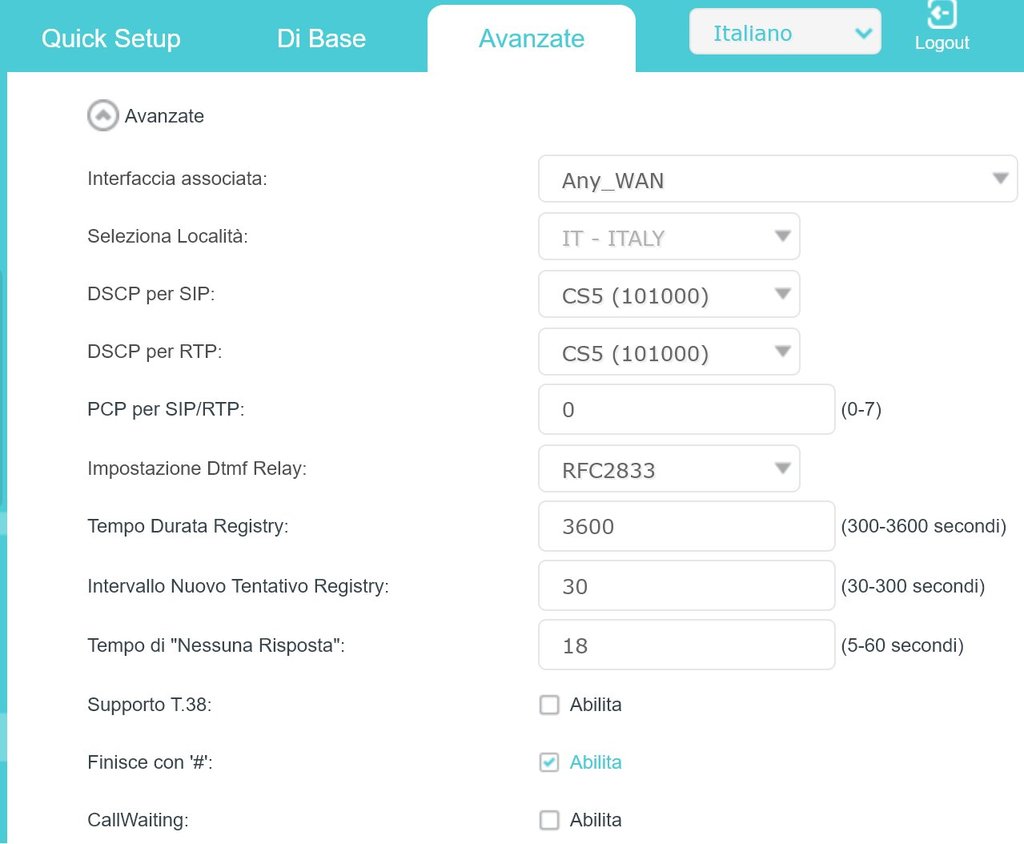Image resolution: width=1024 pixels, height=844 pixels.
Task: Click the DSCP per SIP label
Action: pos(151,294)
